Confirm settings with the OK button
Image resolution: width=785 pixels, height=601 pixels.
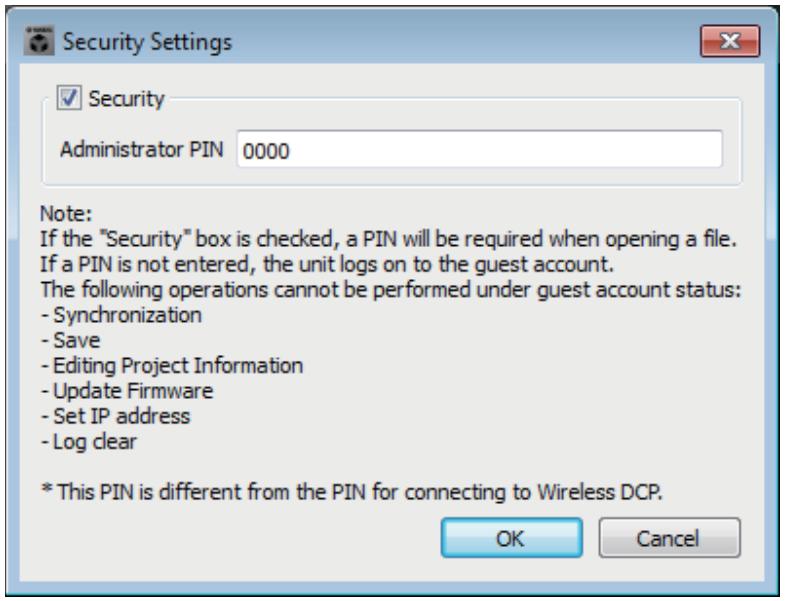pyautogui.click(x=511, y=538)
